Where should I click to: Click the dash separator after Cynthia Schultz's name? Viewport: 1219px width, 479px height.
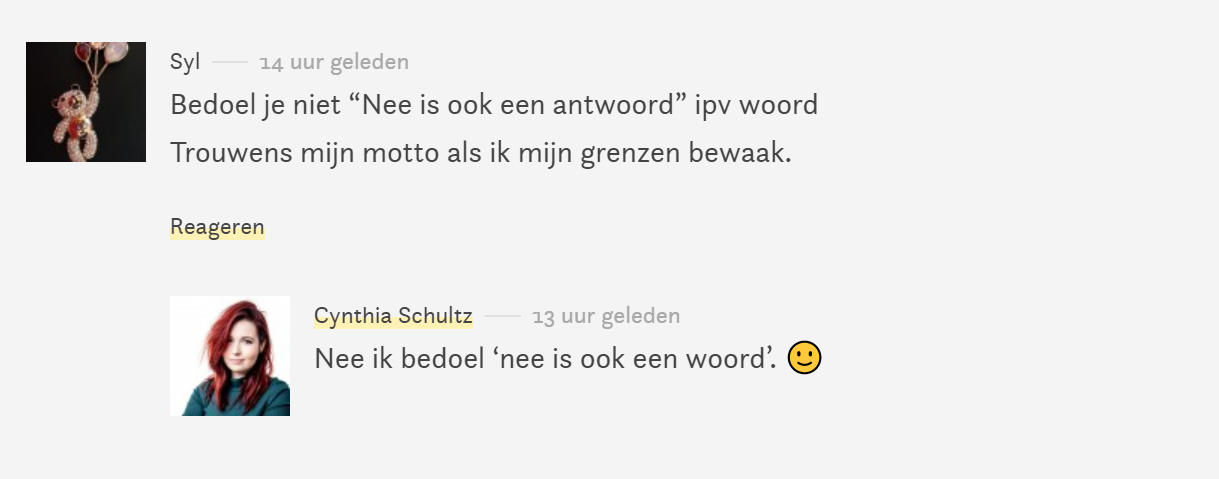pos(503,316)
